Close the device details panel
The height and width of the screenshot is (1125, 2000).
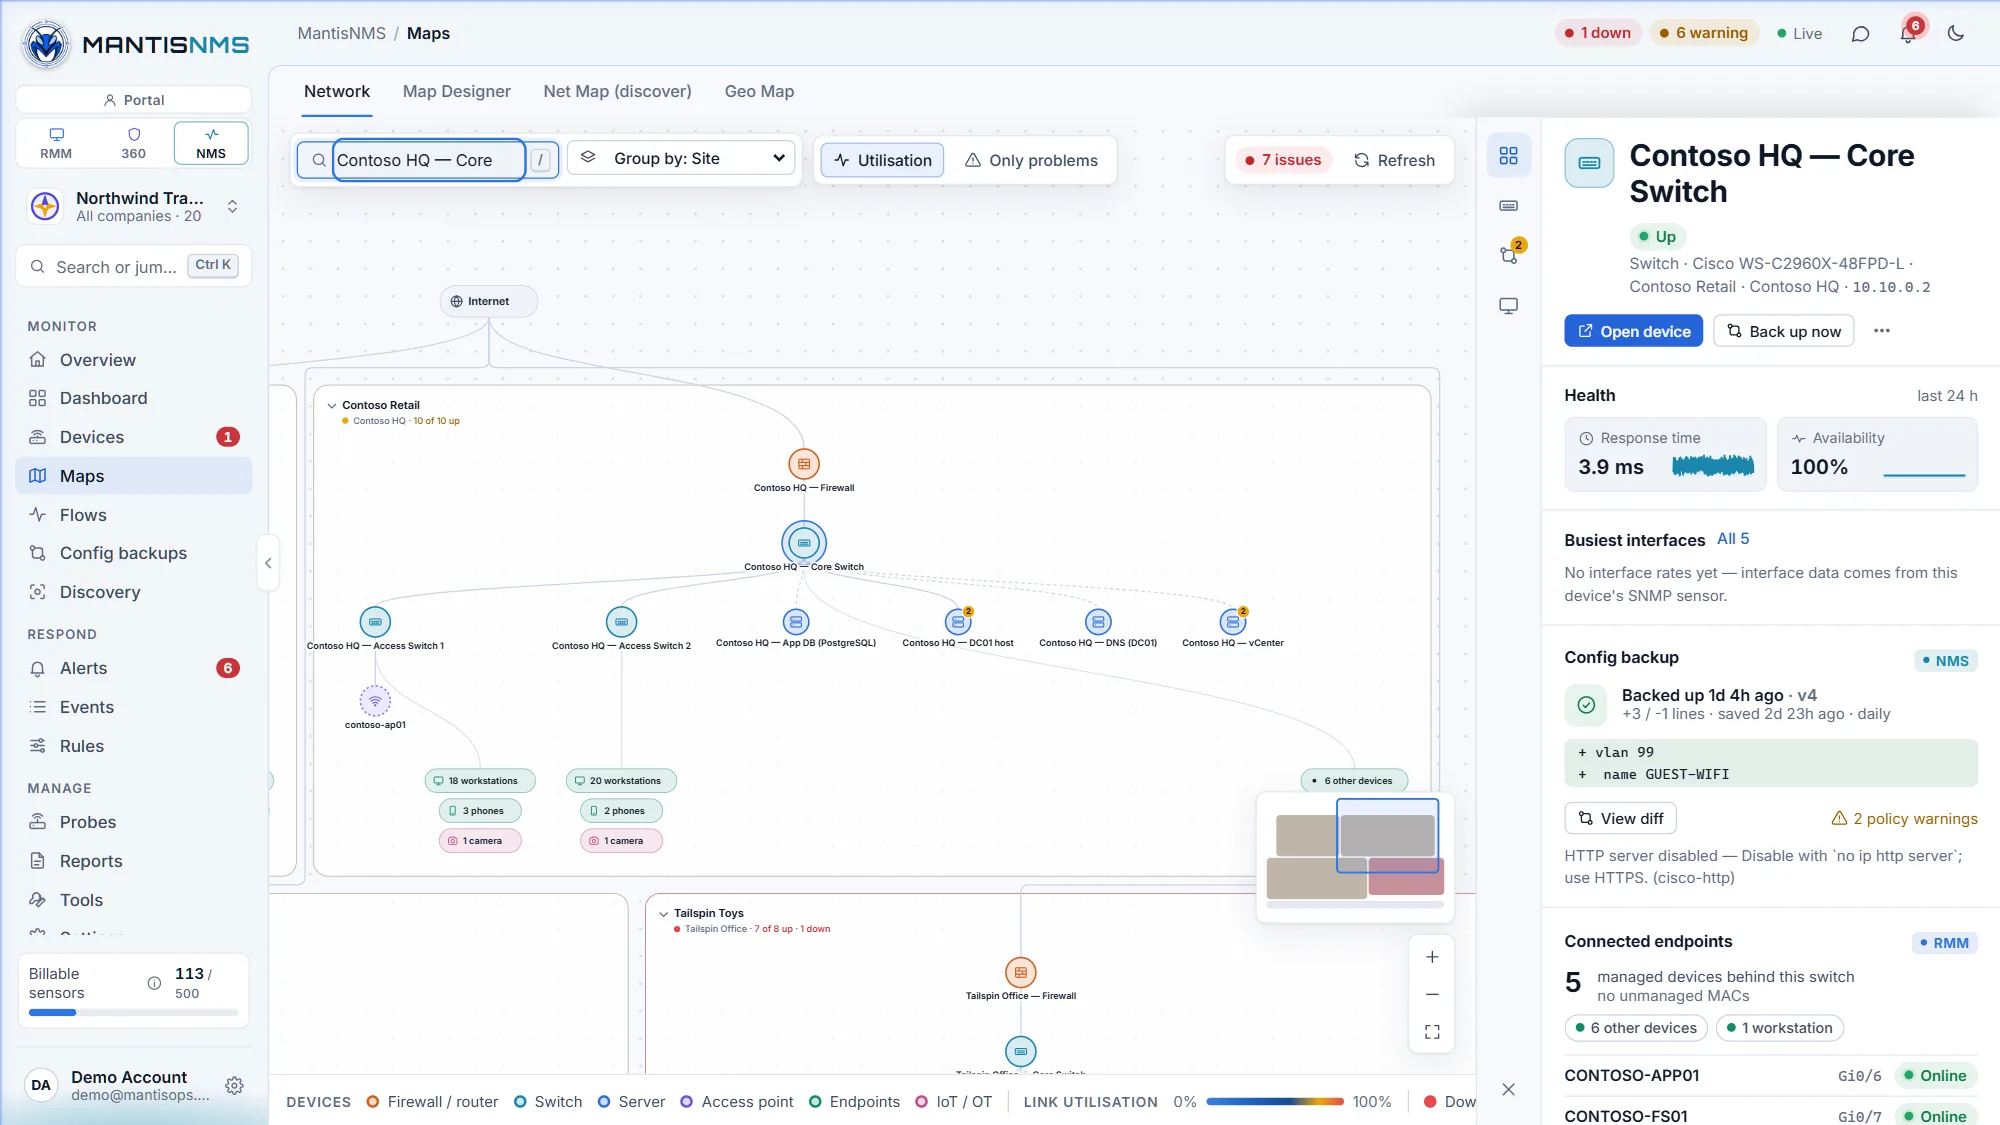click(1508, 1089)
